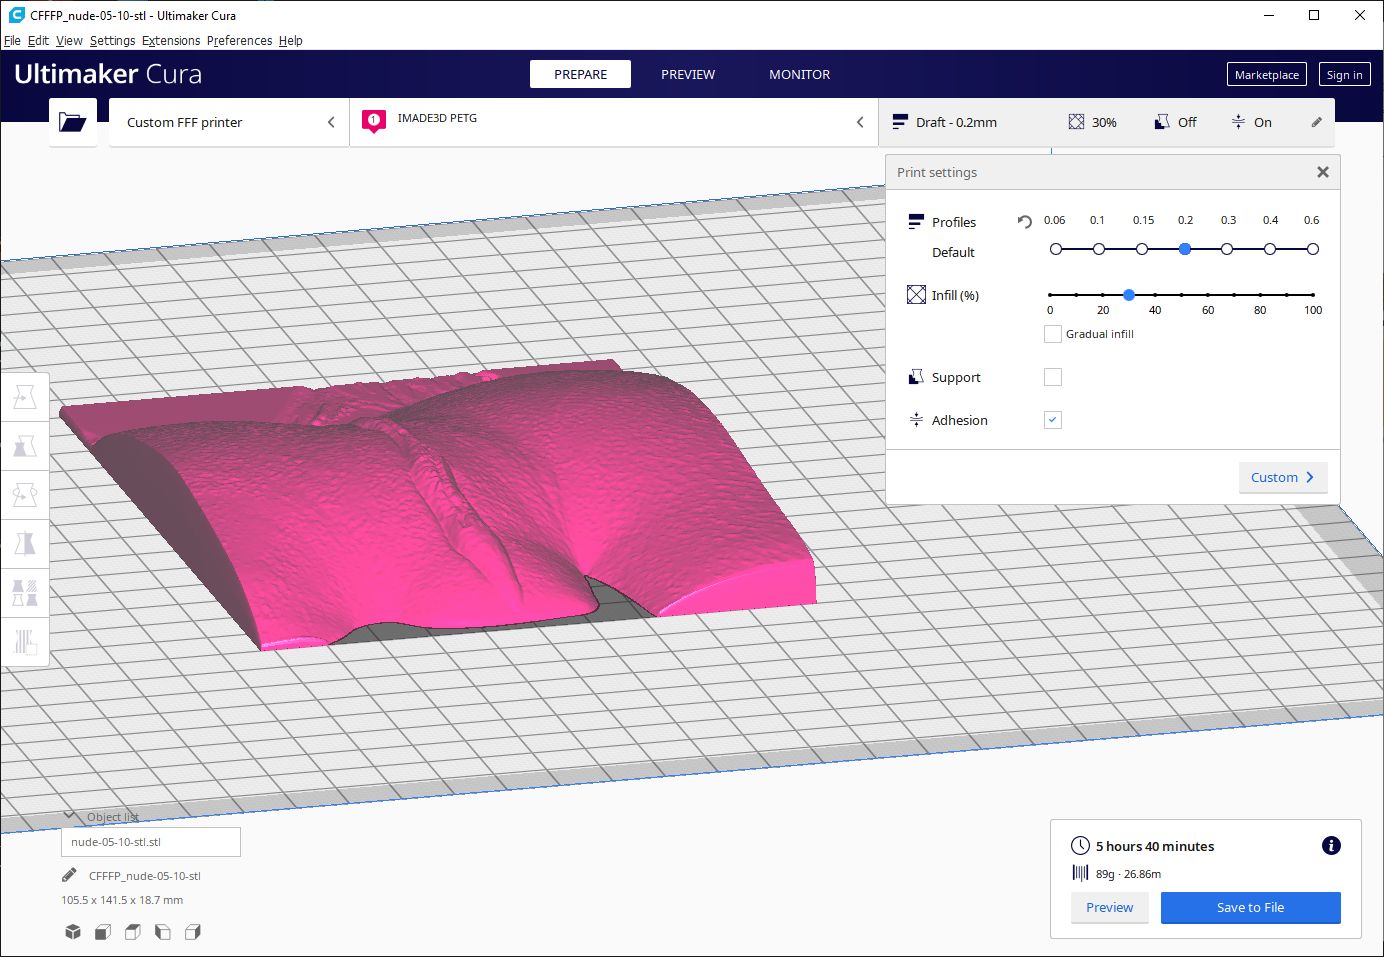
Task: Set infill slider to 100 tick
Action: pos(1313,295)
